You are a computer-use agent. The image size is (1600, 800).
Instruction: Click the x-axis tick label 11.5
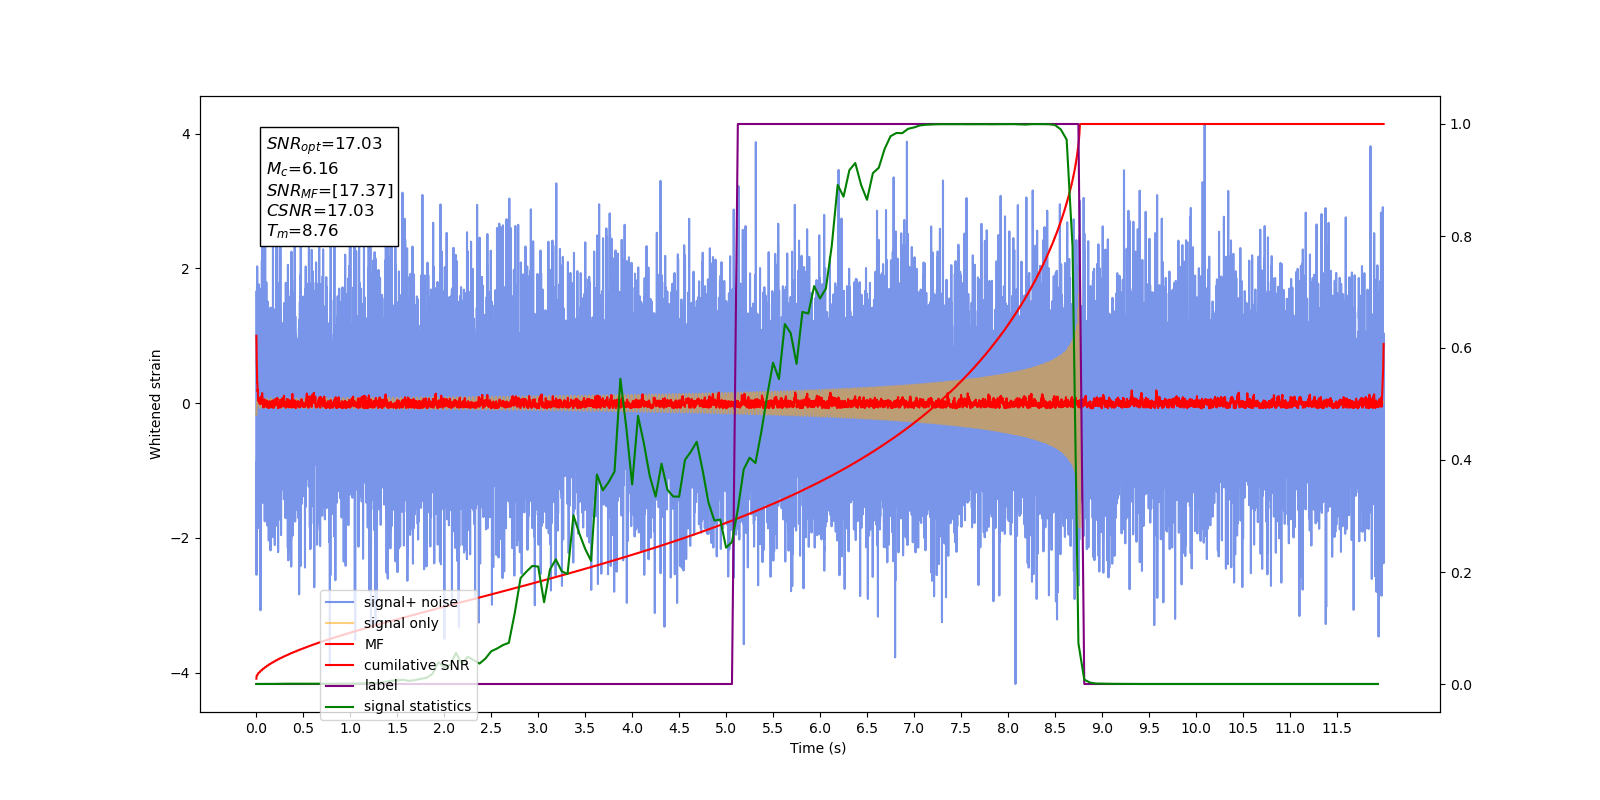pyautogui.click(x=1337, y=728)
